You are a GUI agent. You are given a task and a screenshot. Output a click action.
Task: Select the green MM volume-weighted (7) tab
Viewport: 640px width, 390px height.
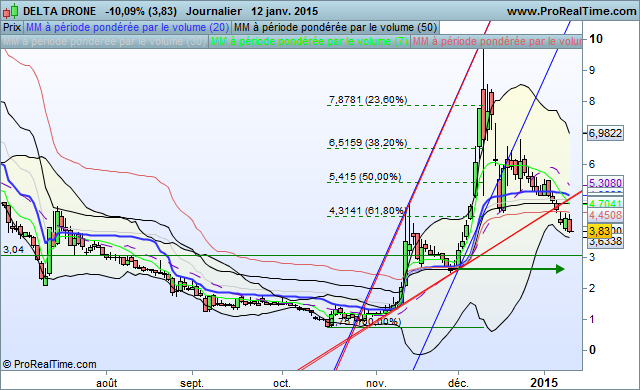click(309, 41)
